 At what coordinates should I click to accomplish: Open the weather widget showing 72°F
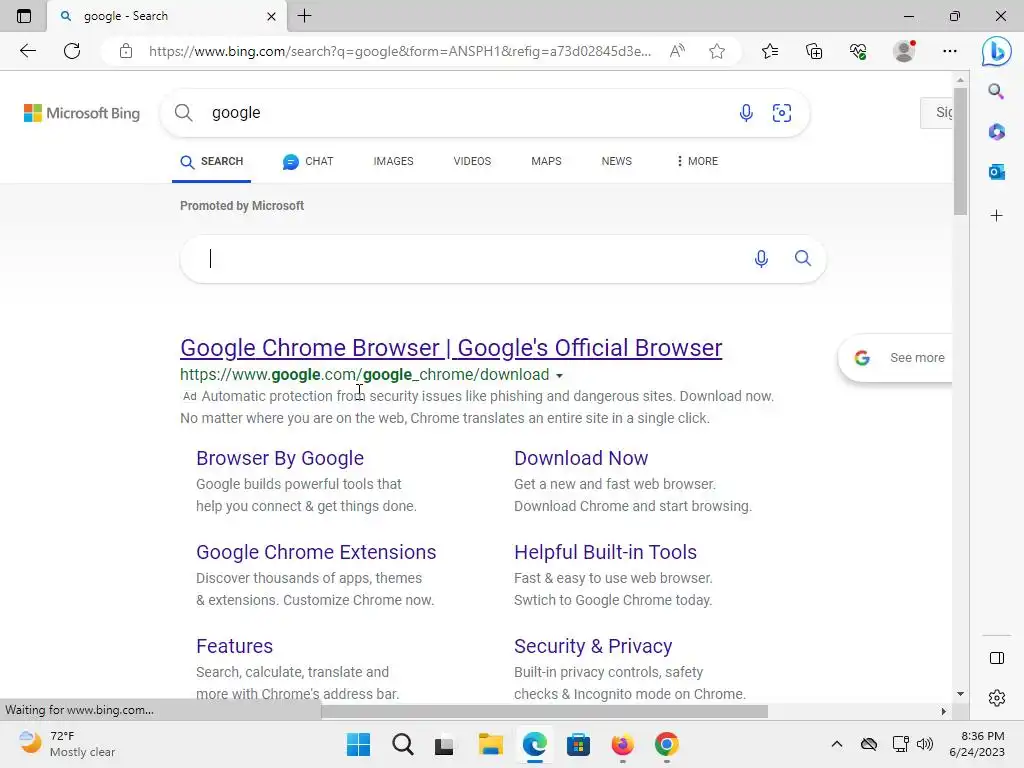click(x=67, y=744)
